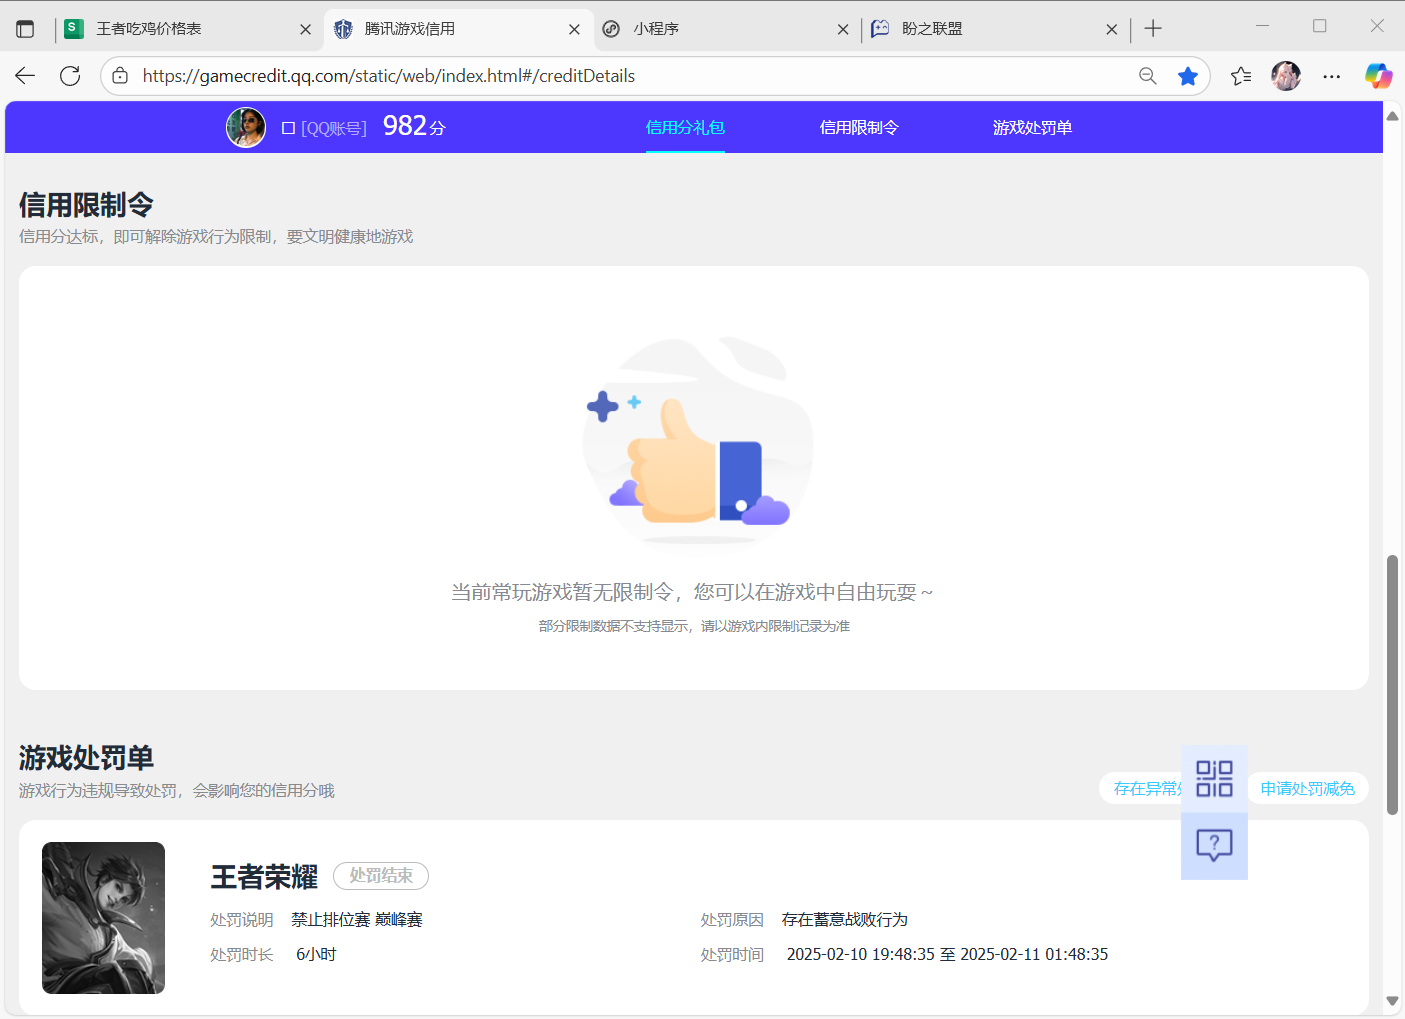Click the scrollbar up arrow
1405x1019 pixels.
pyautogui.click(x=1392, y=116)
